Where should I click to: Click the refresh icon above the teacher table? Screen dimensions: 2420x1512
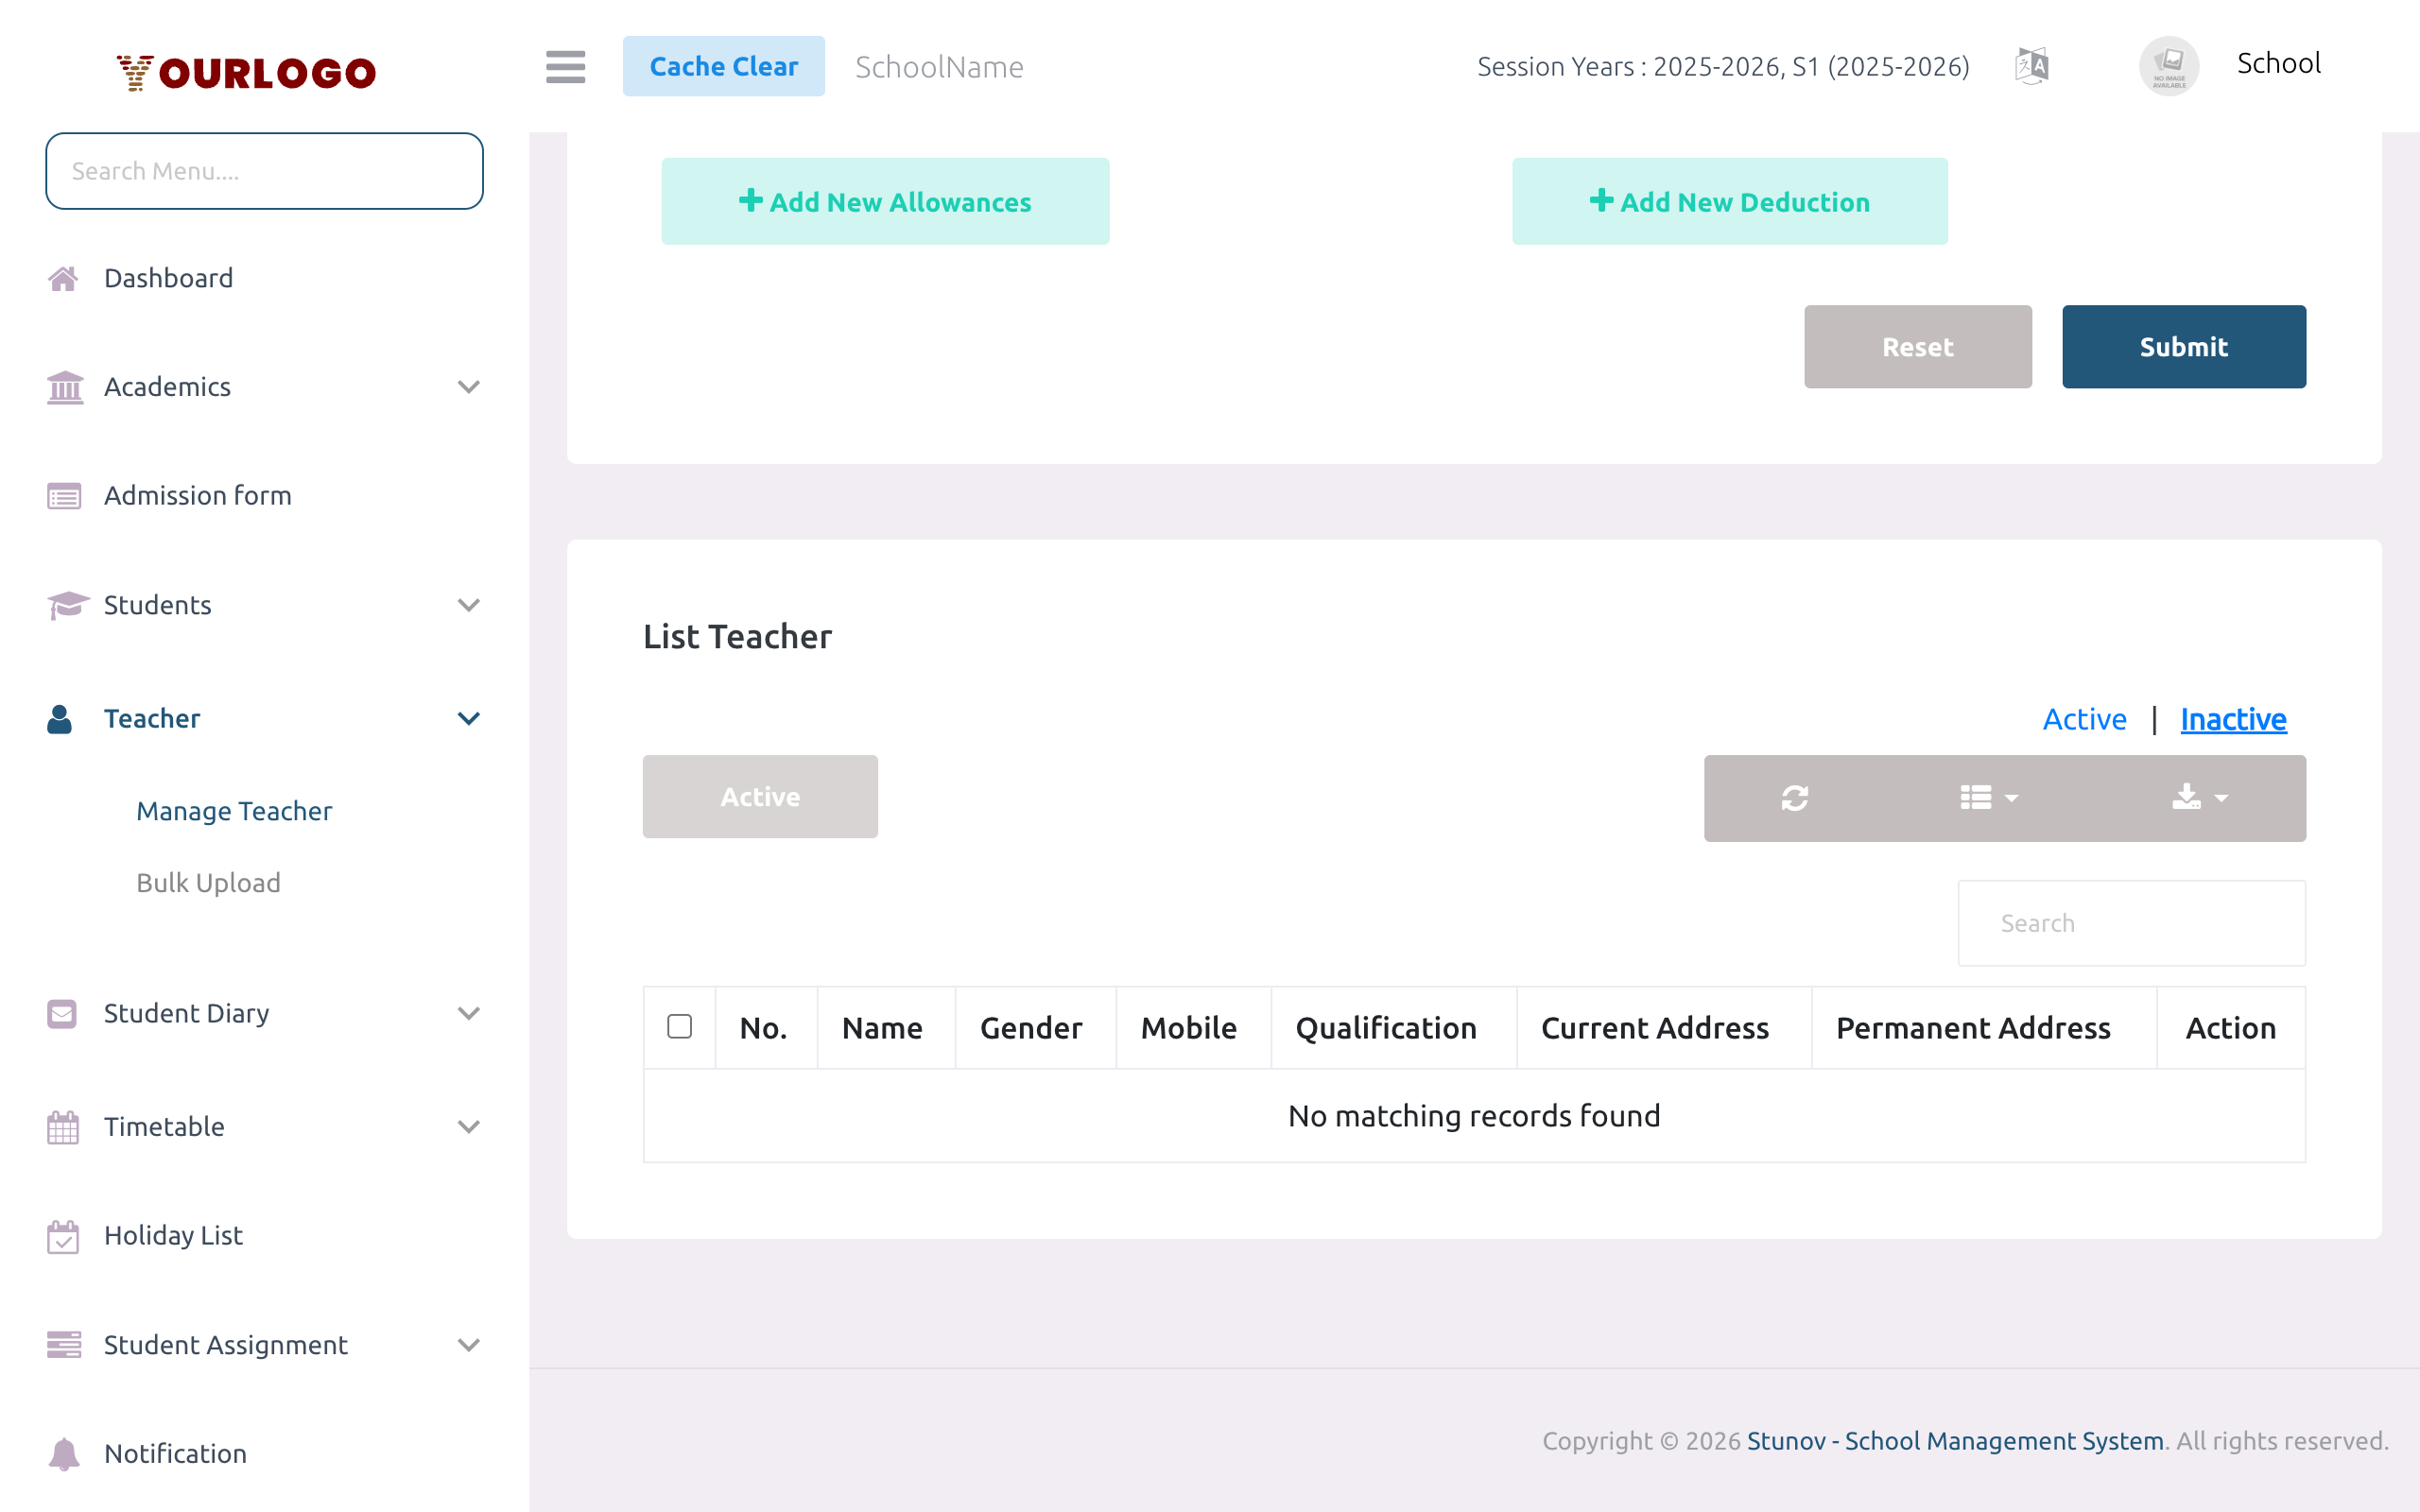click(x=1795, y=798)
